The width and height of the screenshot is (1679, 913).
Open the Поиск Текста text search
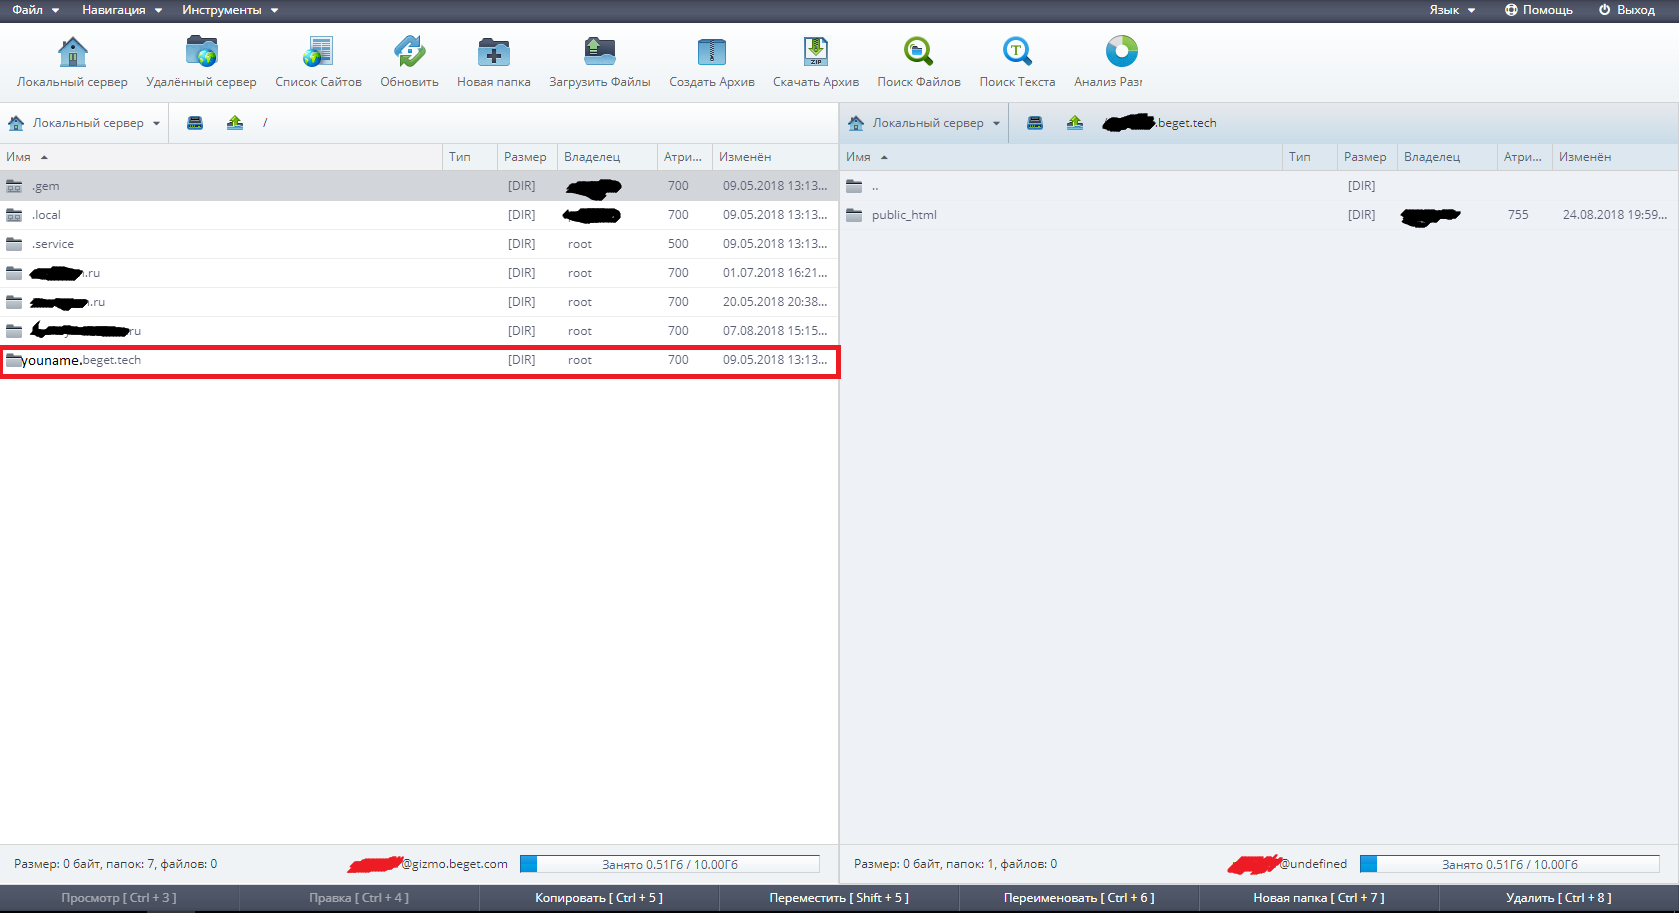click(x=1017, y=52)
